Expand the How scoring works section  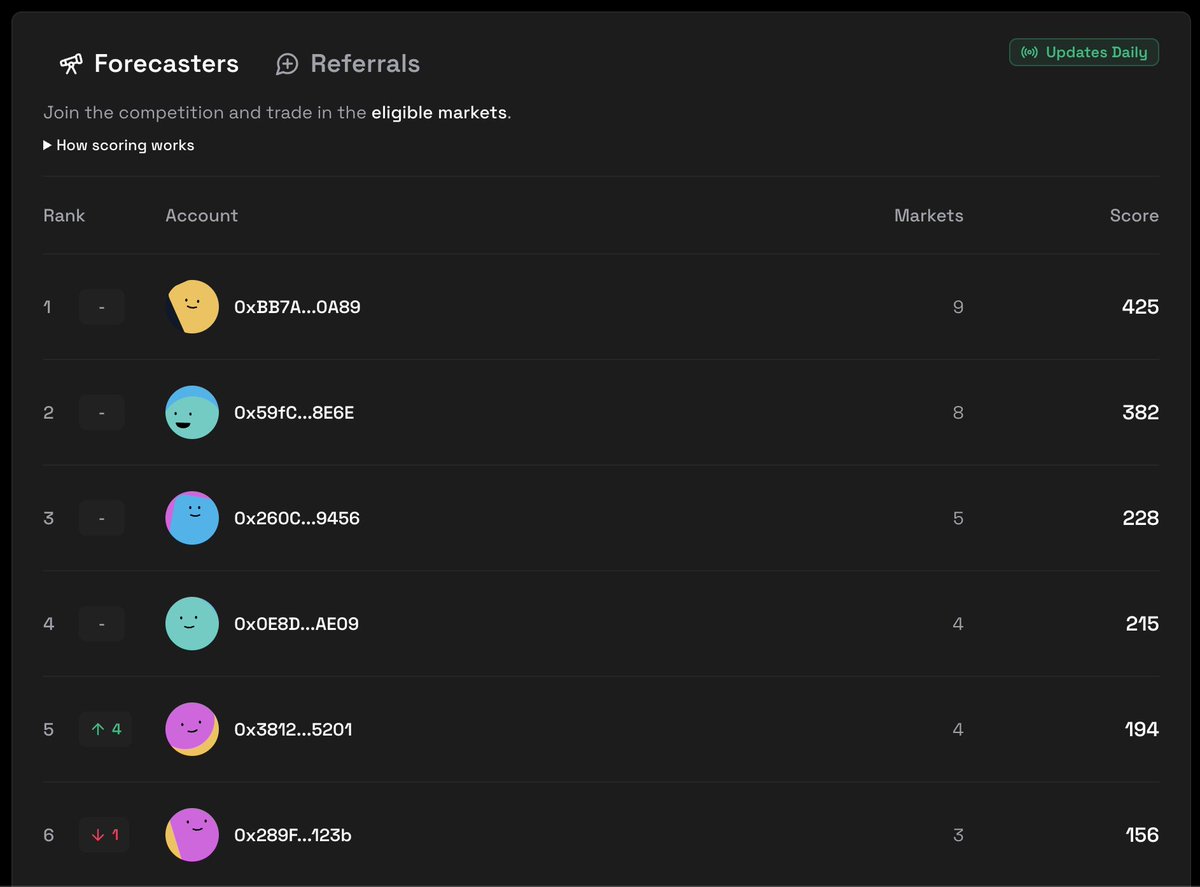point(119,145)
